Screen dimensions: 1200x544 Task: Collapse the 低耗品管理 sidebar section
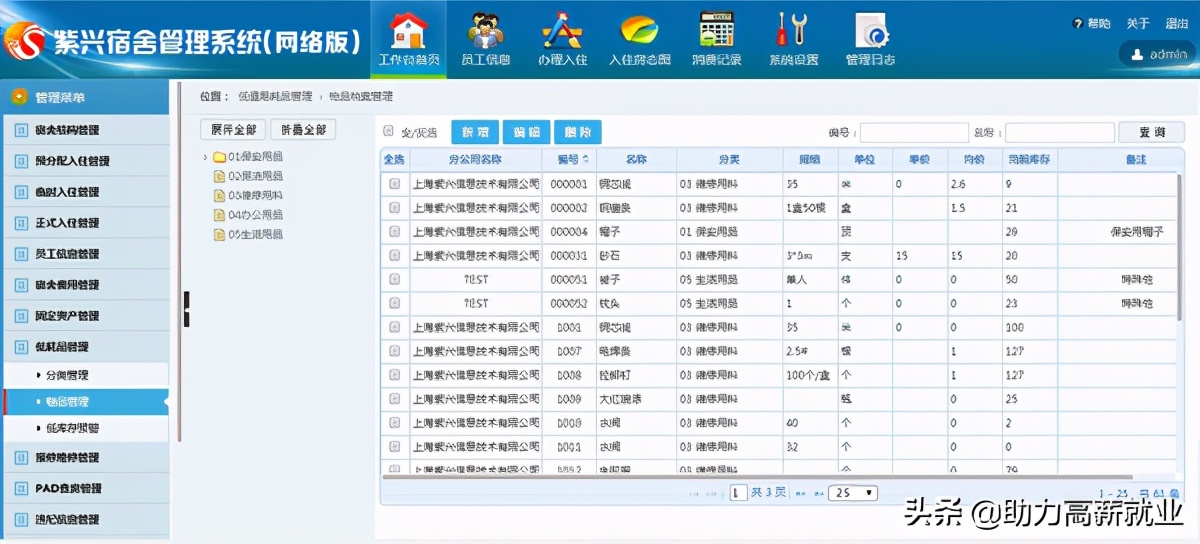coord(85,347)
